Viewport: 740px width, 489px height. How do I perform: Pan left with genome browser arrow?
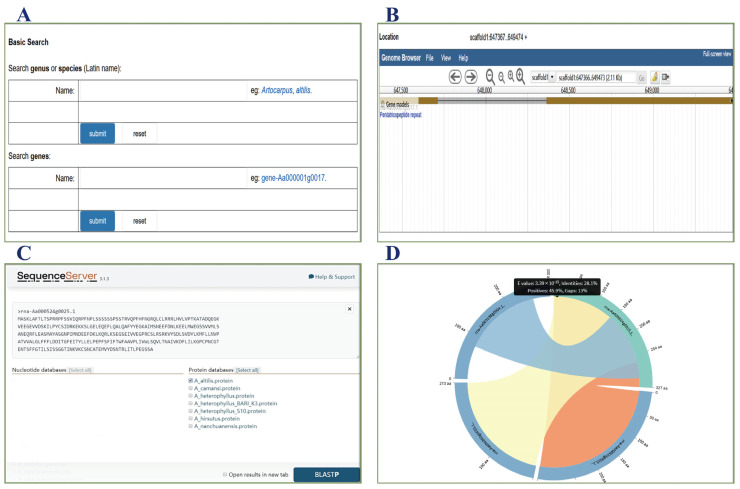coord(454,76)
